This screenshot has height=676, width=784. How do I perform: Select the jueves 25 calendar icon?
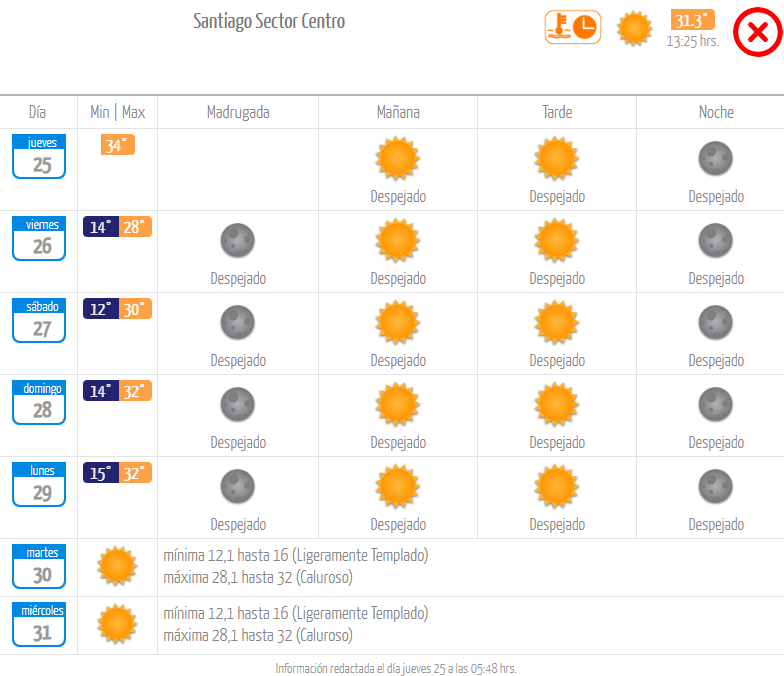(x=39, y=156)
